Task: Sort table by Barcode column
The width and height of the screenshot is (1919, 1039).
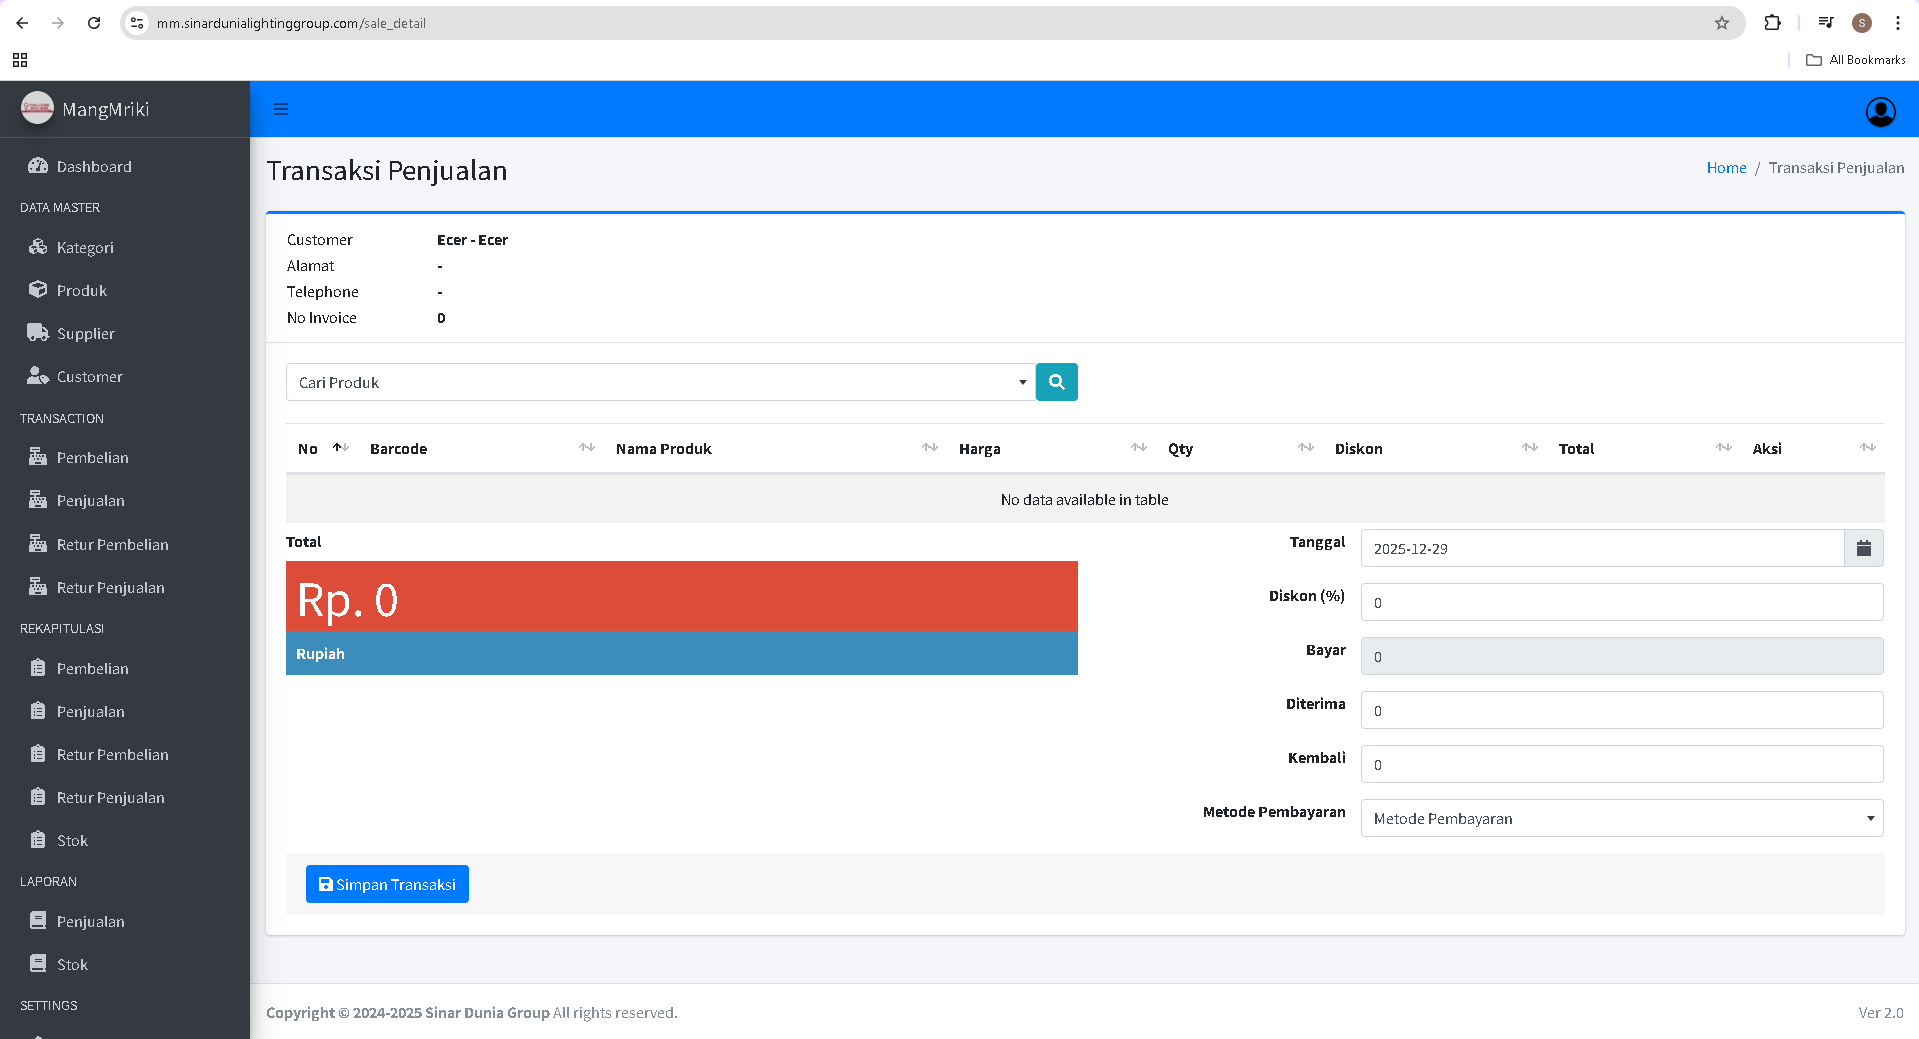Action: [x=481, y=448]
